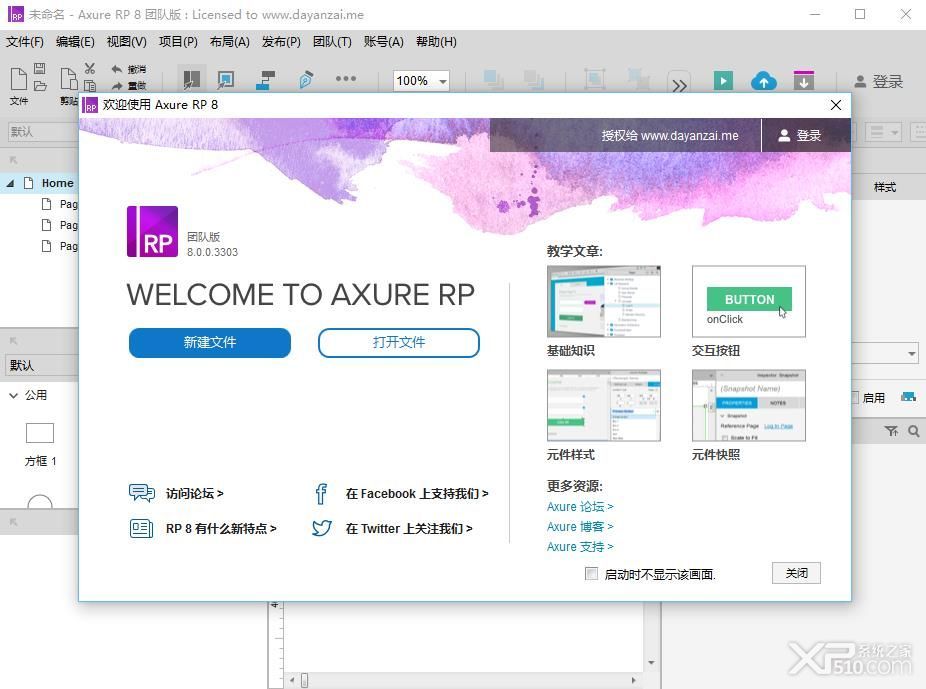Screen dimensions: 926x689
Task: Click the Send to Back icon
Action: 534,80
